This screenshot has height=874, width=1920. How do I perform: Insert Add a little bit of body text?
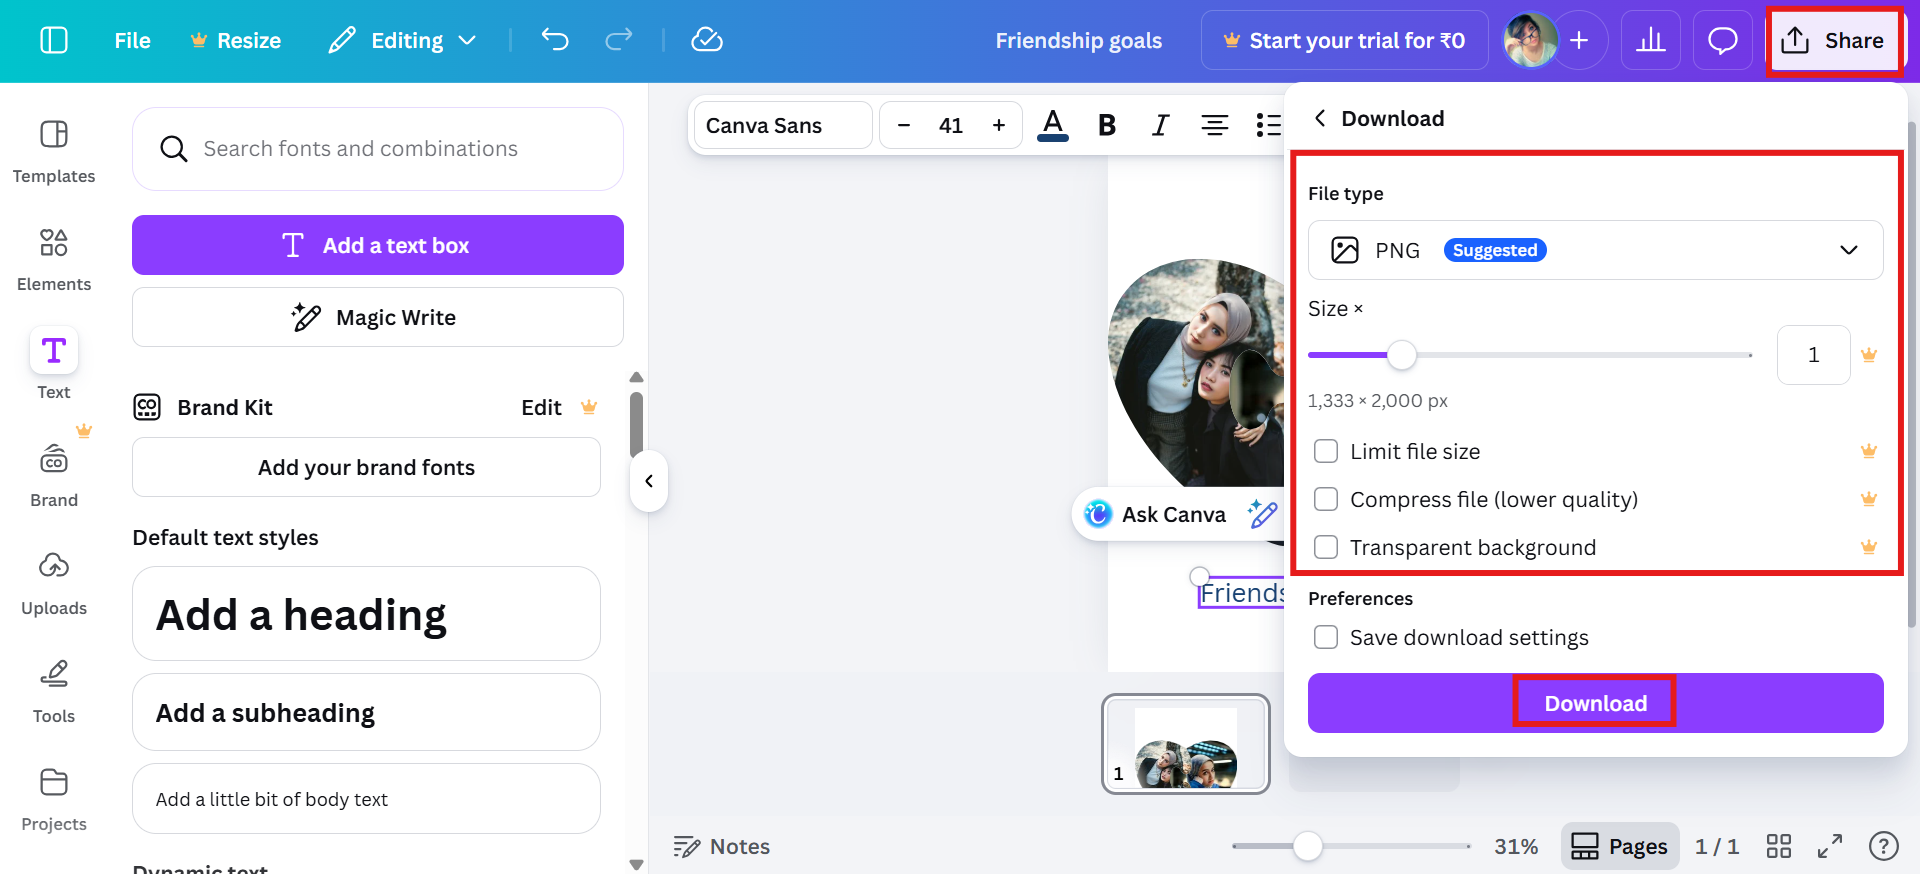[x=366, y=799]
